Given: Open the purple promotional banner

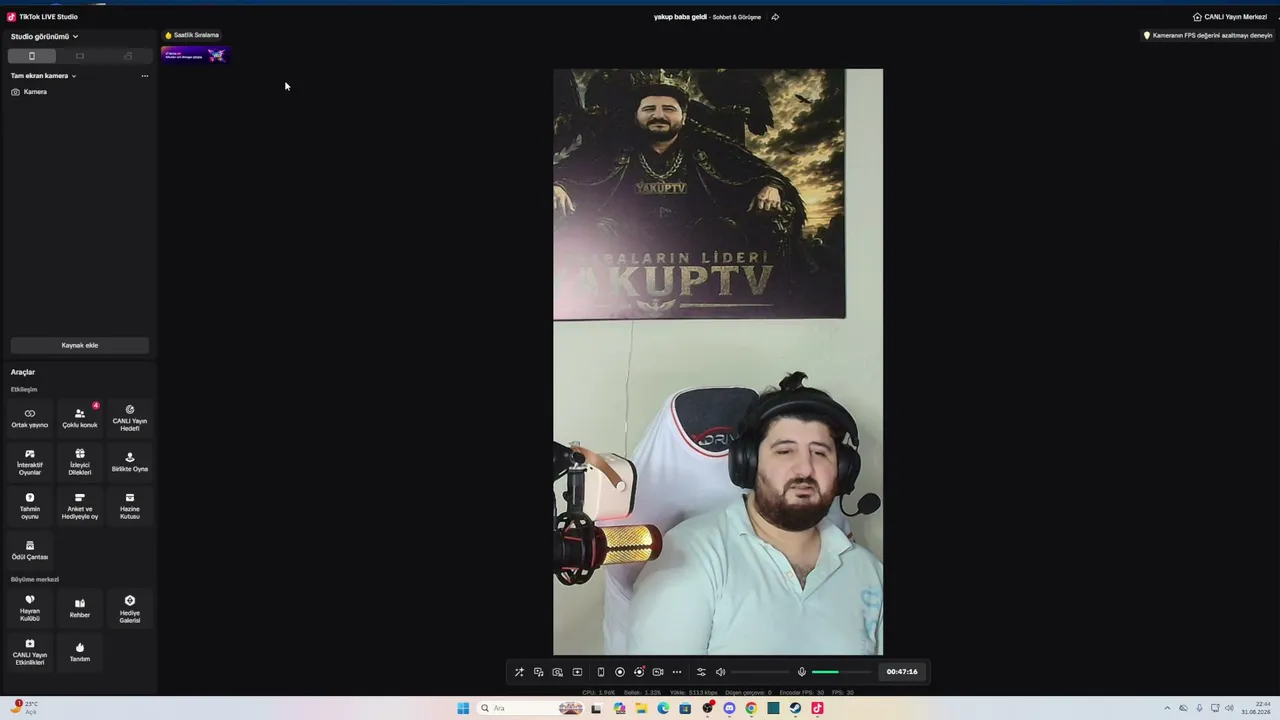Looking at the screenshot, I should 196,55.
